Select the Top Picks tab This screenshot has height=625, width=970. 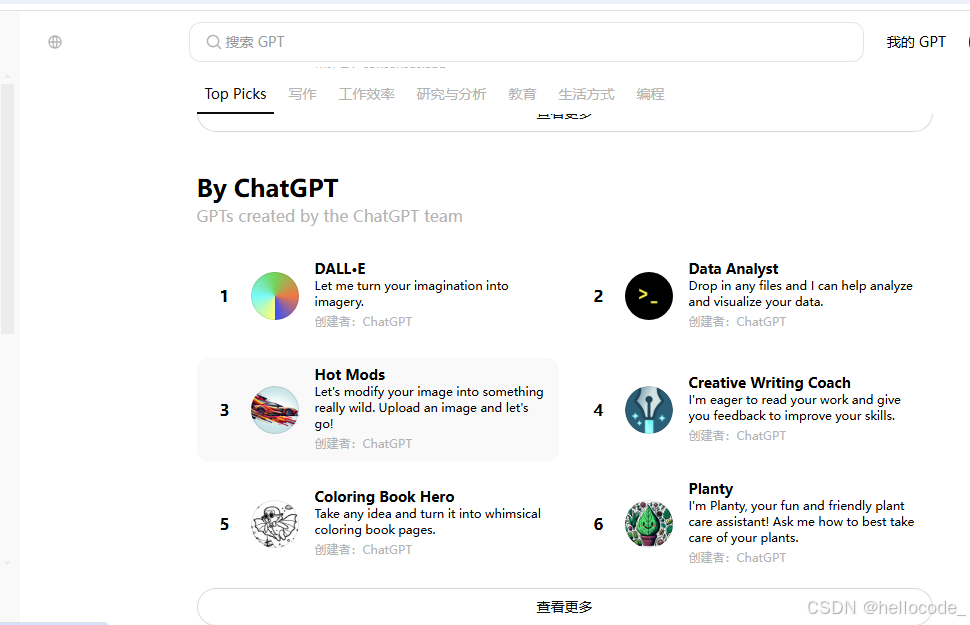click(235, 94)
